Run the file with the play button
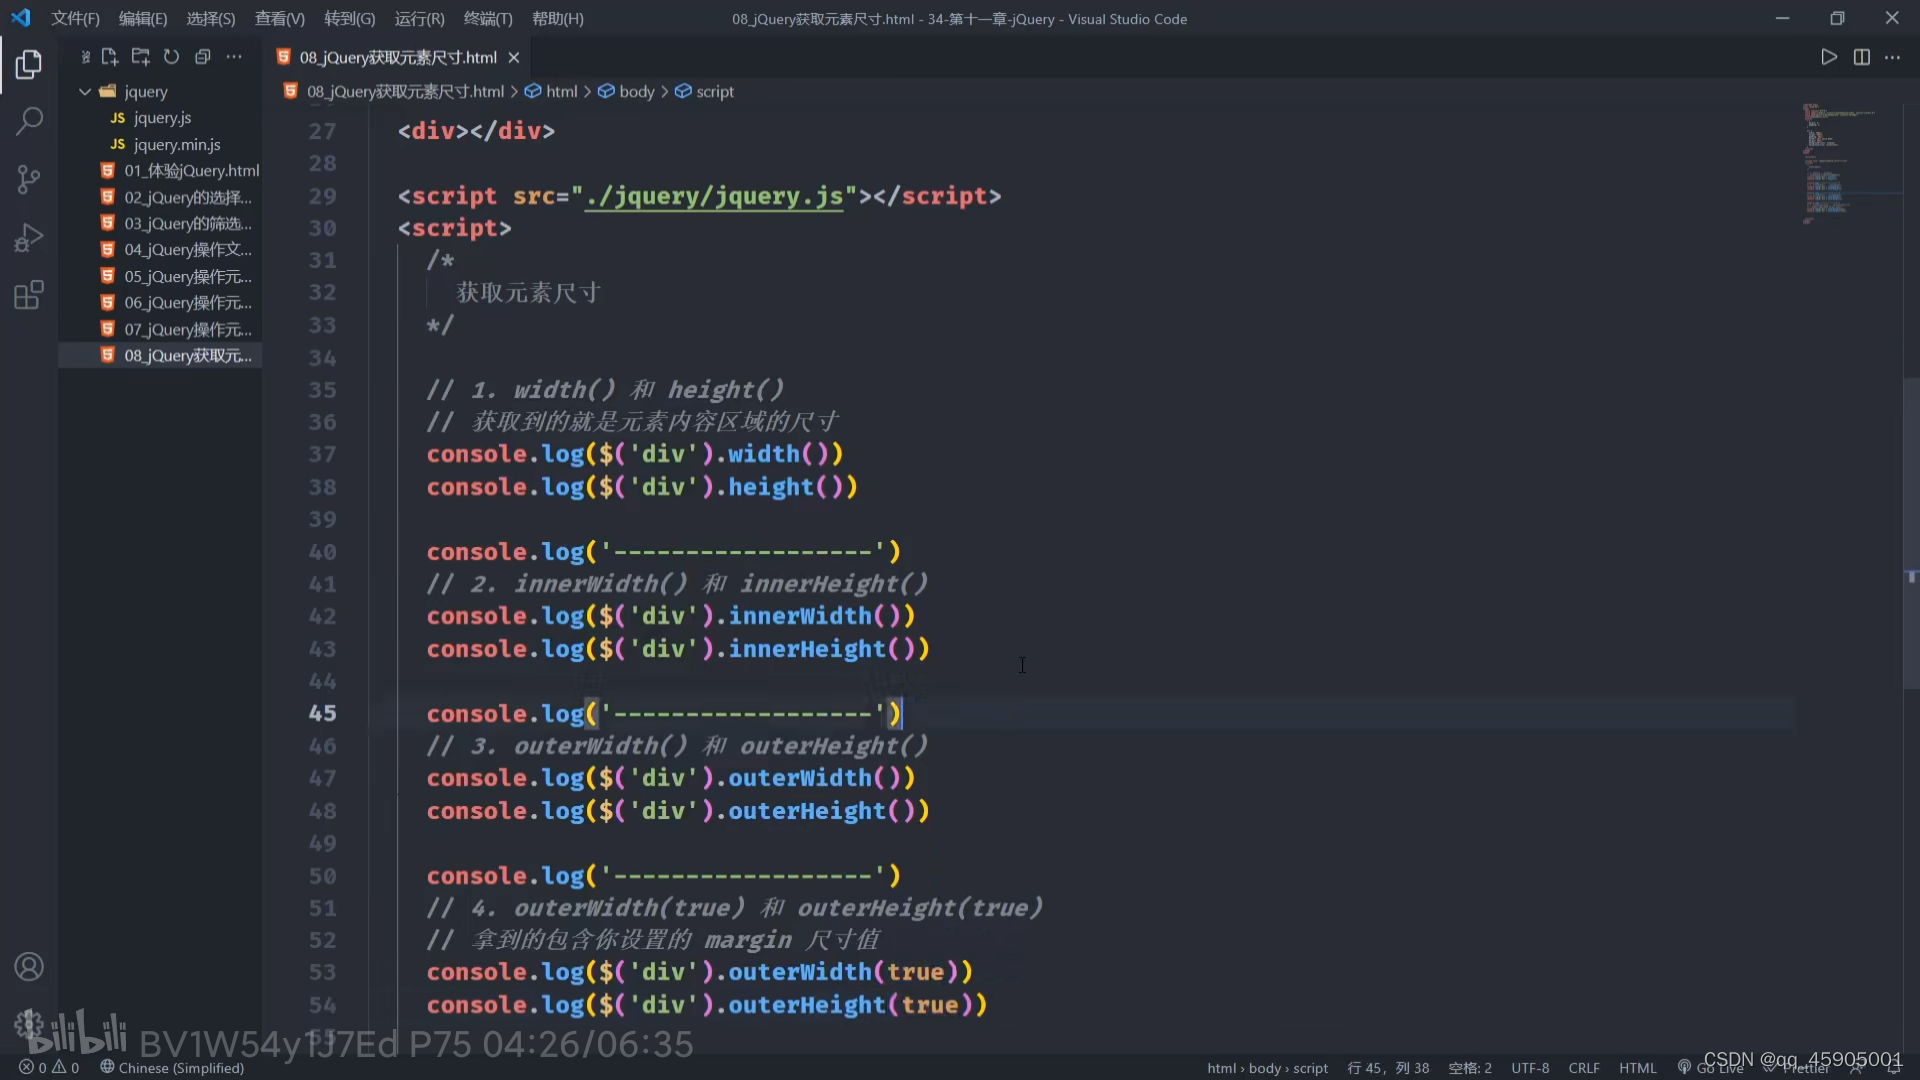Image resolution: width=1920 pixels, height=1080 pixels. click(x=1828, y=57)
